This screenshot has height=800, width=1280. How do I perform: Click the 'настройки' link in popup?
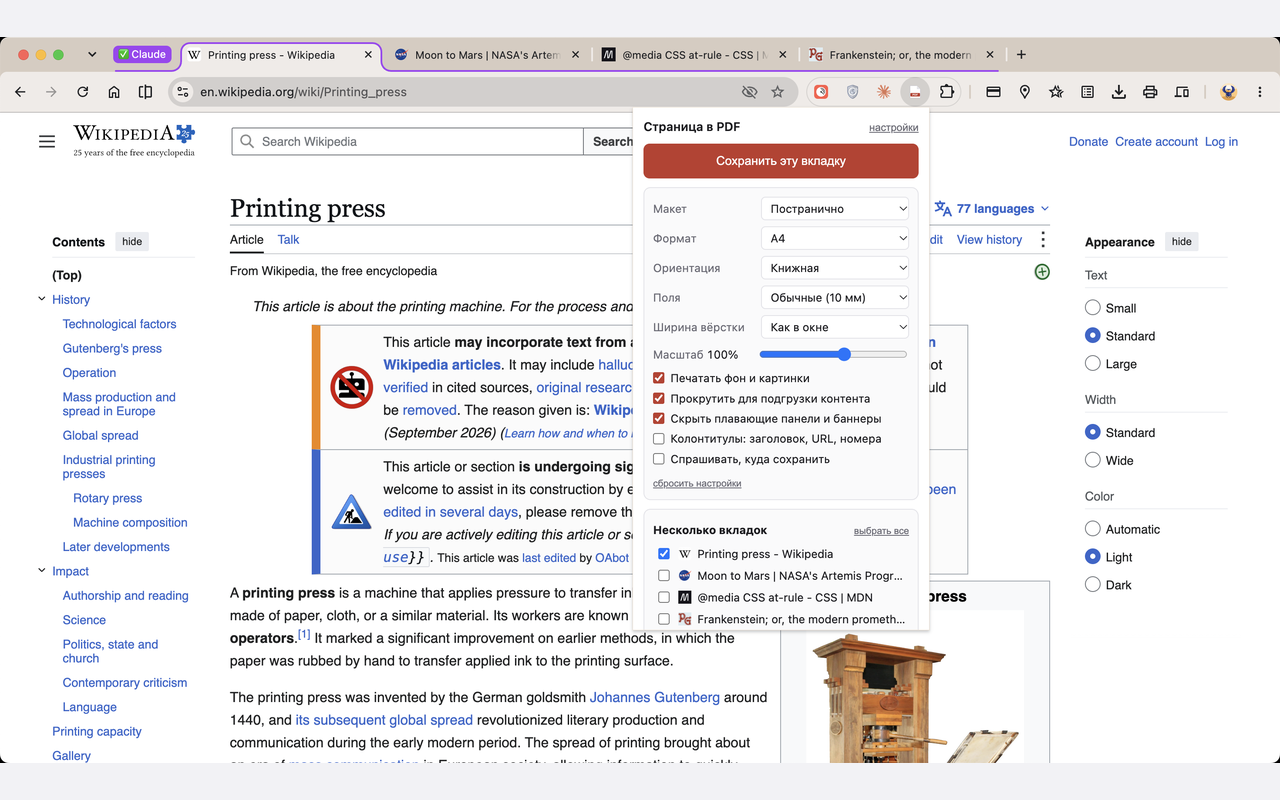point(893,128)
